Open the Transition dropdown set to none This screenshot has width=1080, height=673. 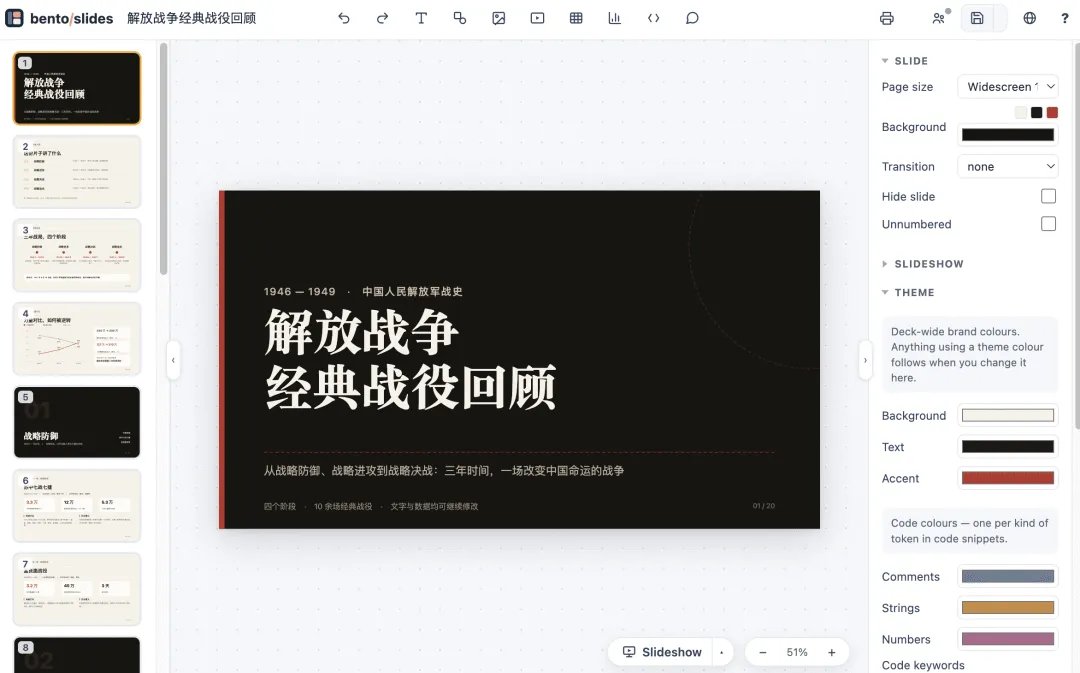coord(1008,167)
